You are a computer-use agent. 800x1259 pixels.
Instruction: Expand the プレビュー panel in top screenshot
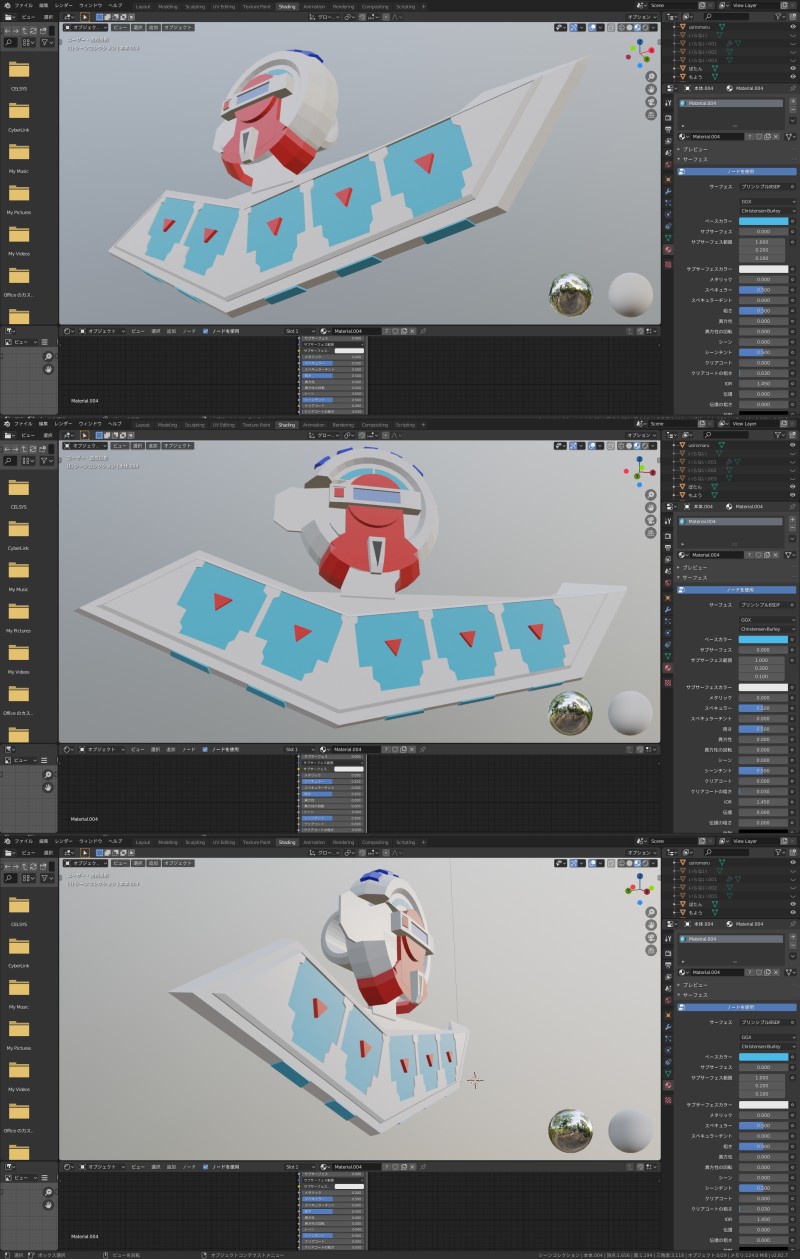pyautogui.click(x=695, y=149)
